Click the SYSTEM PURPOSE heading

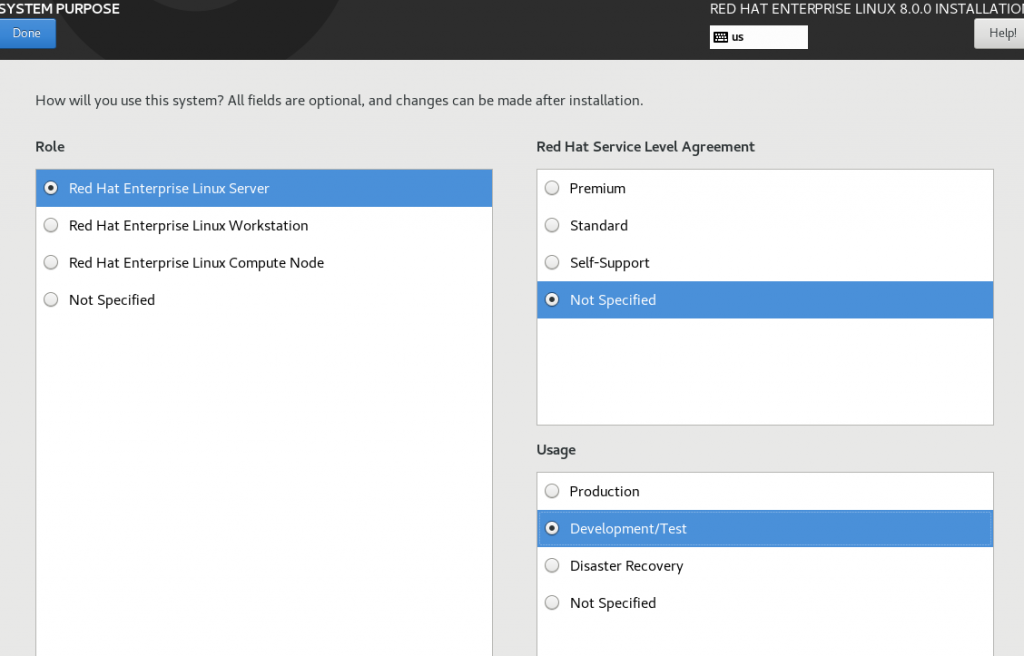[60, 9]
